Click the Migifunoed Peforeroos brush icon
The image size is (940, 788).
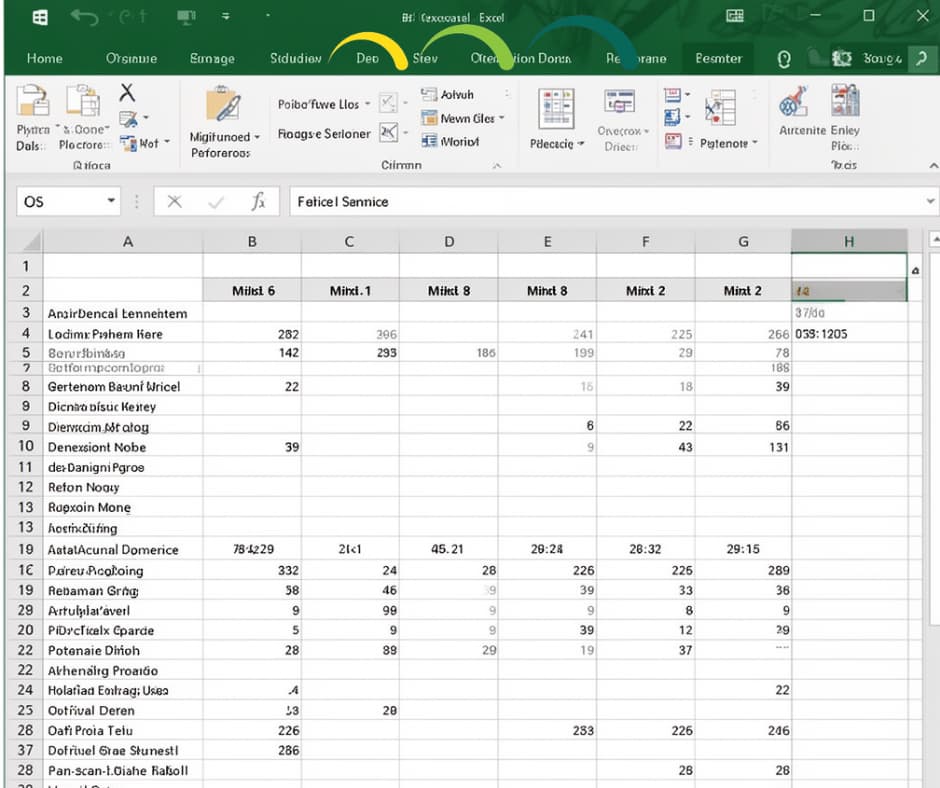(223, 104)
